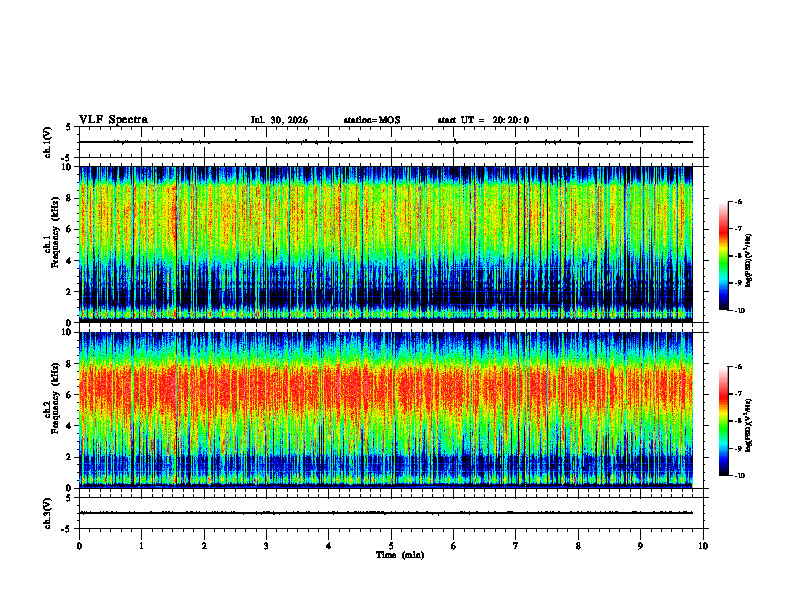Click the ch.1 voltage waveform trace
792x612 pixels.
386,142
